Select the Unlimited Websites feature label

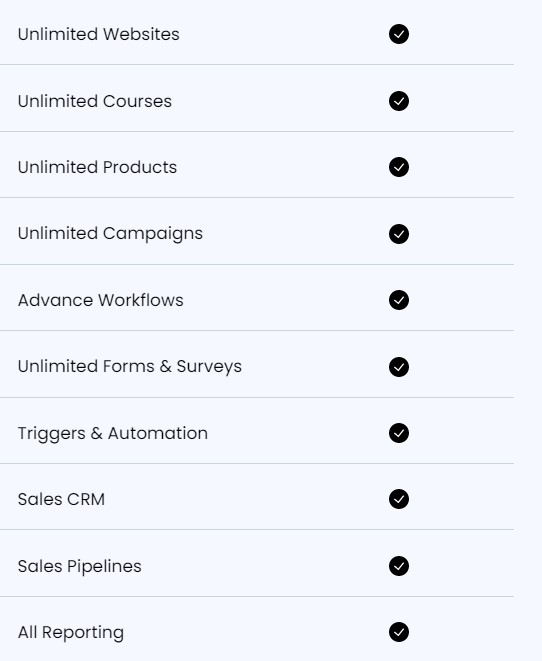[x=99, y=34]
